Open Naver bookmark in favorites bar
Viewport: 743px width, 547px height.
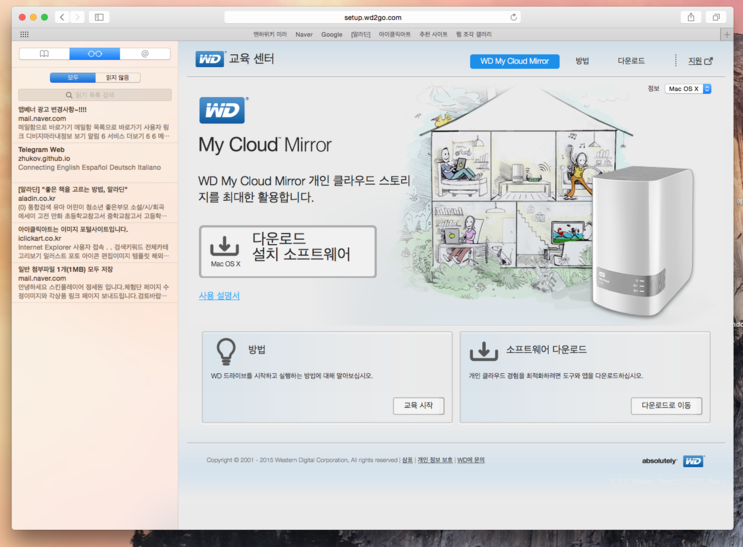(x=304, y=34)
